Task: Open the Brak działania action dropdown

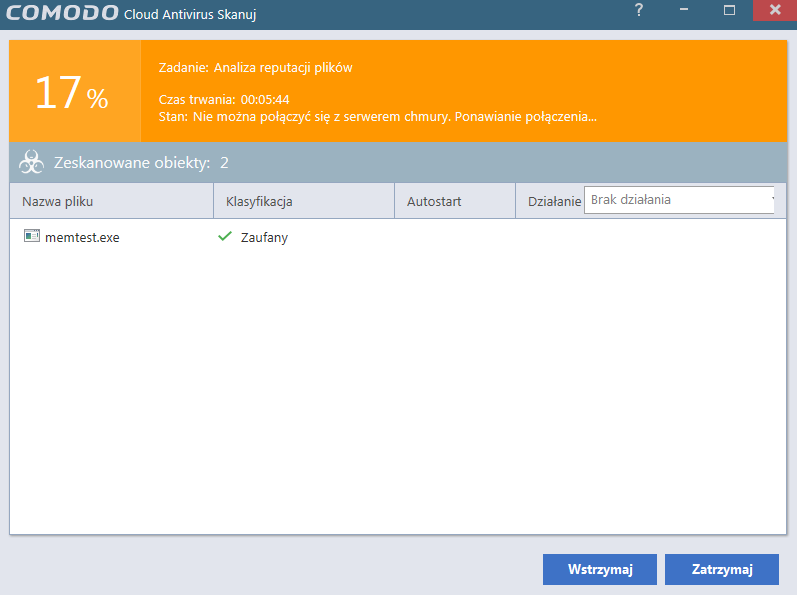Action: coord(680,200)
